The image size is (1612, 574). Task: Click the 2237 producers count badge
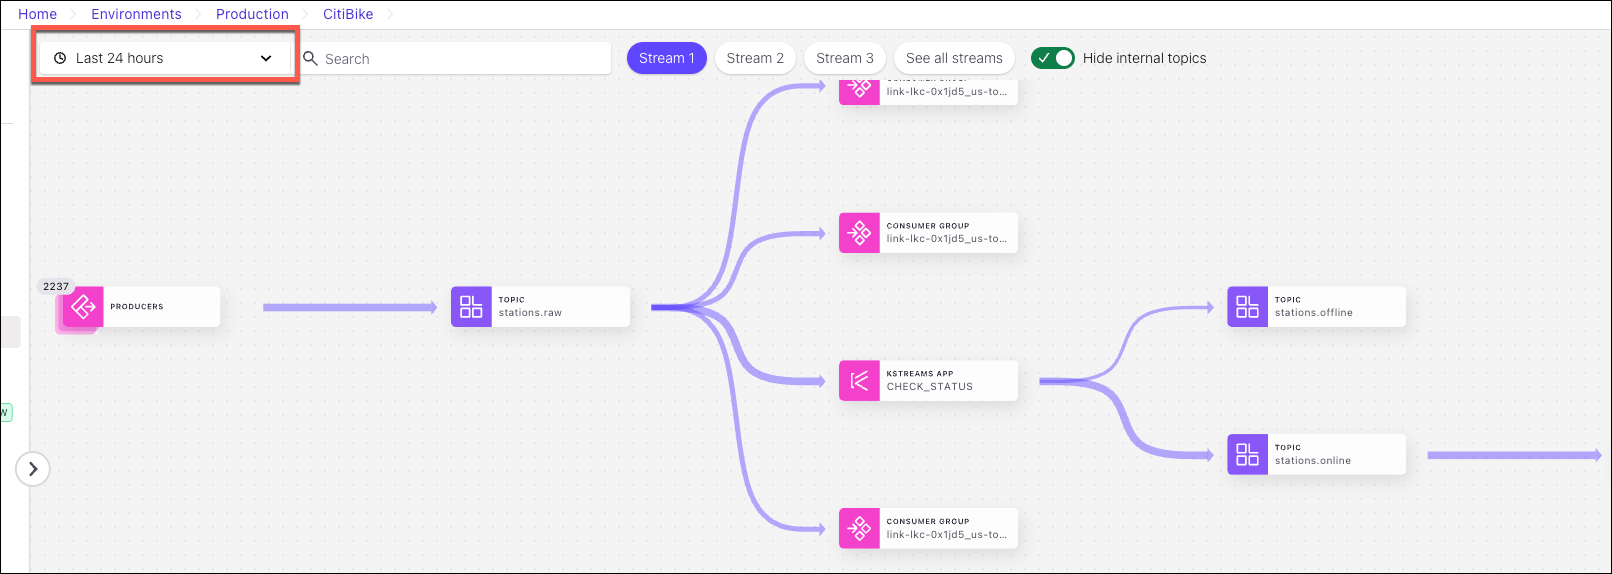pos(56,286)
